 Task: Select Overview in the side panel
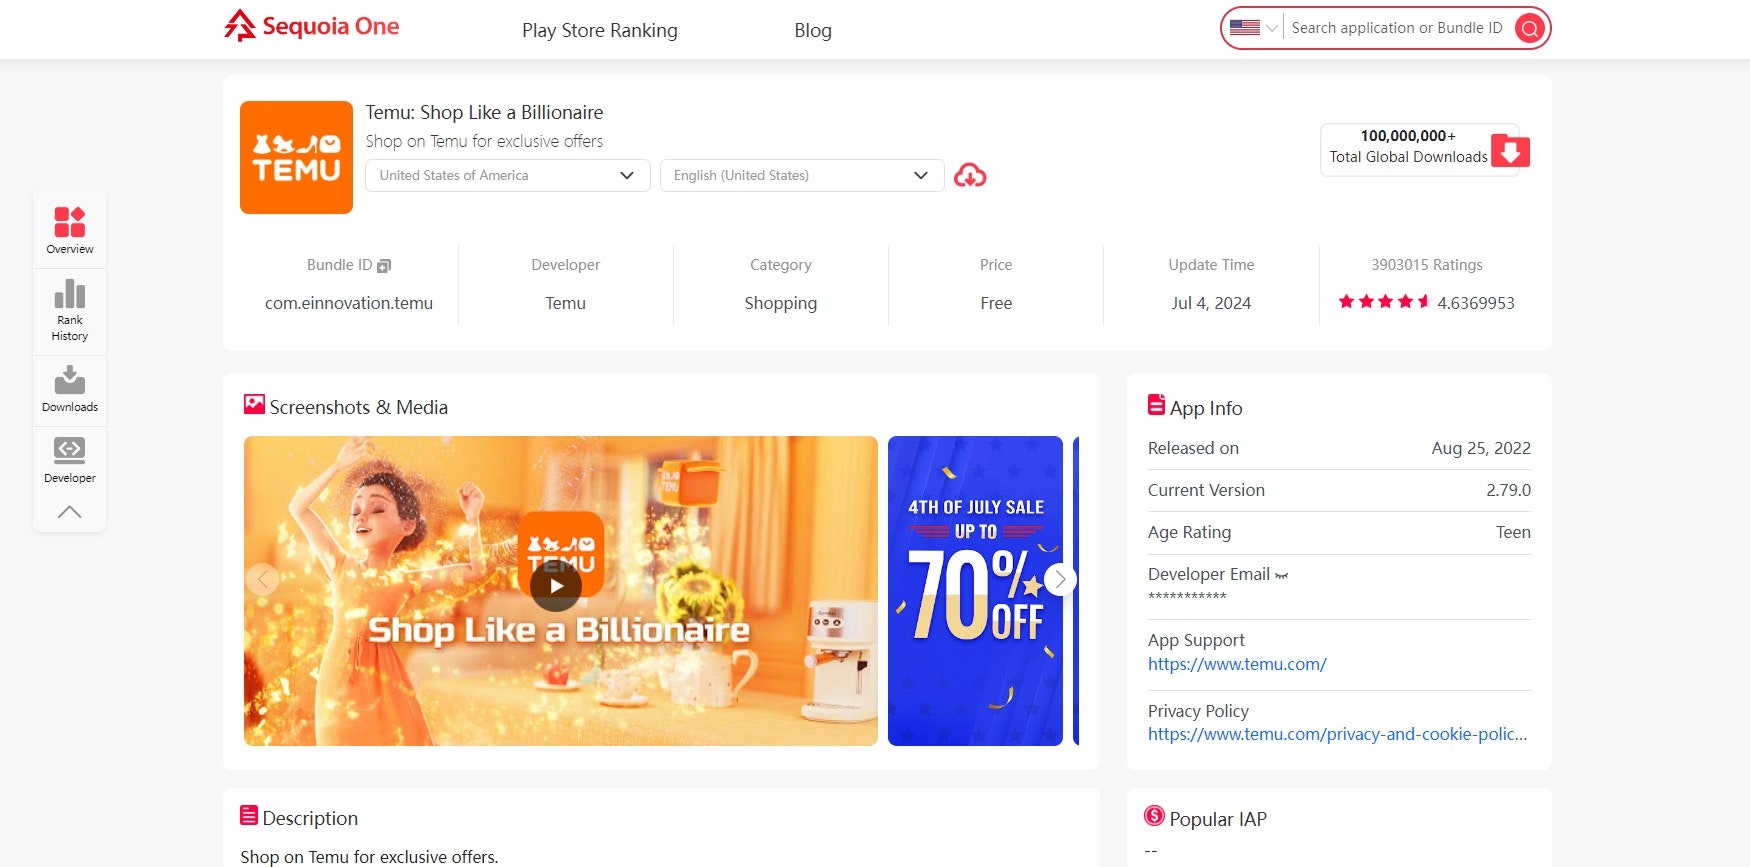(x=70, y=230)
